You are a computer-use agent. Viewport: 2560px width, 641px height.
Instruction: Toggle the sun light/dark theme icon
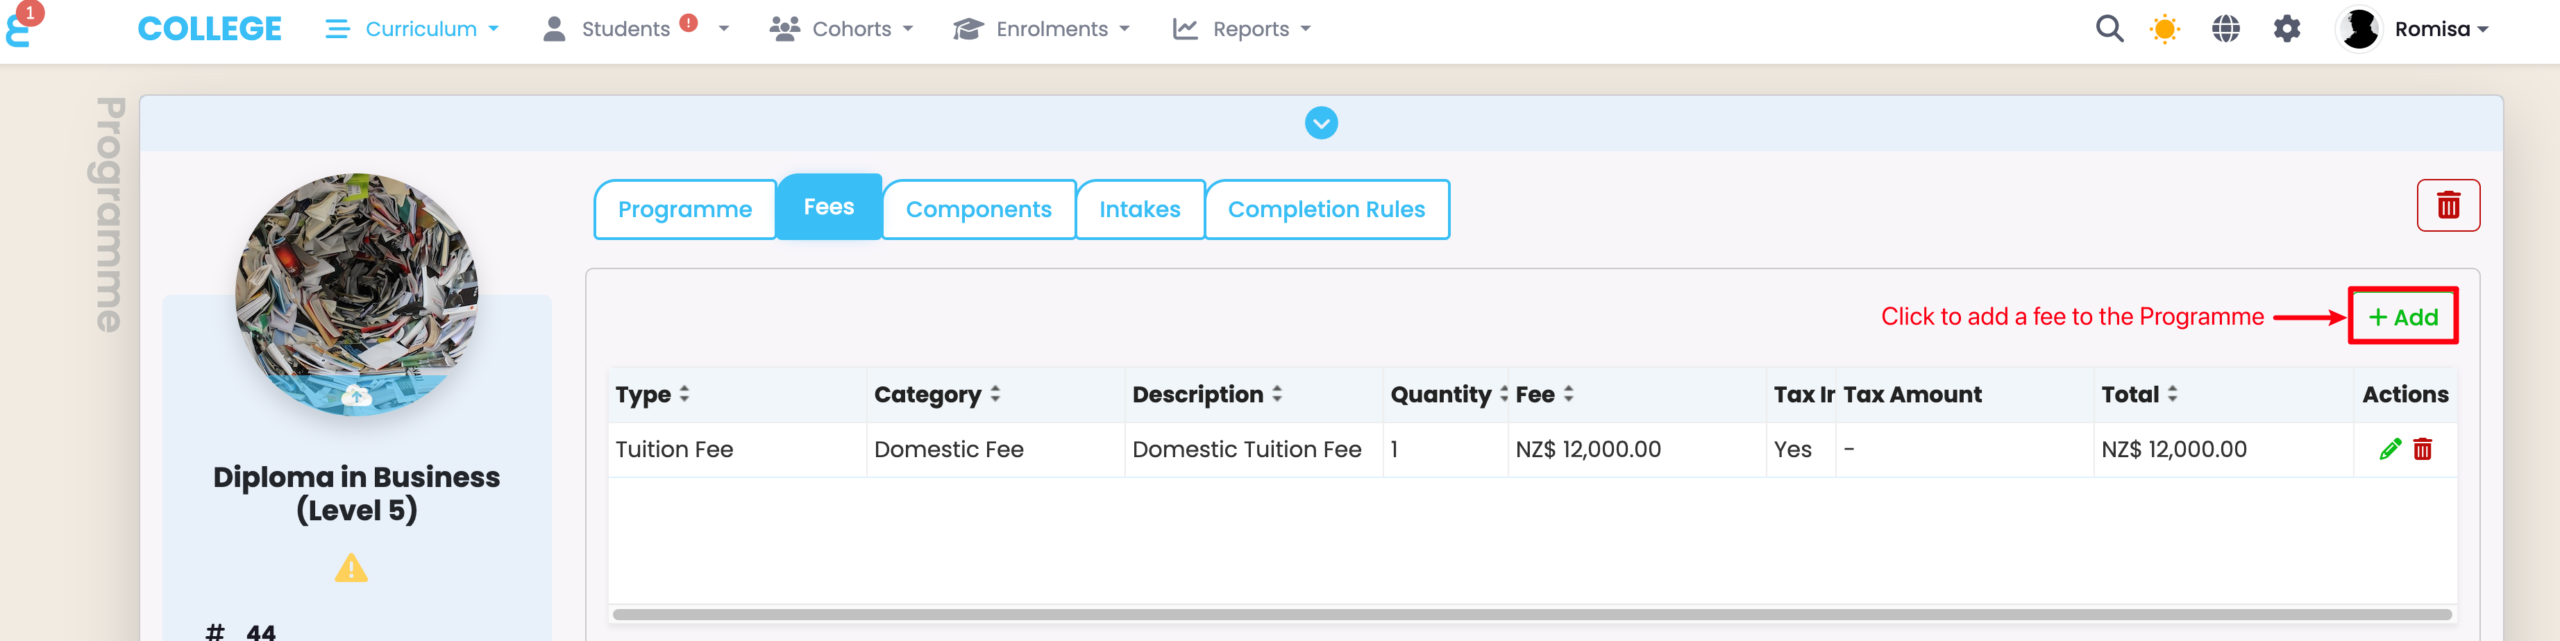(x=2165, y=29)
